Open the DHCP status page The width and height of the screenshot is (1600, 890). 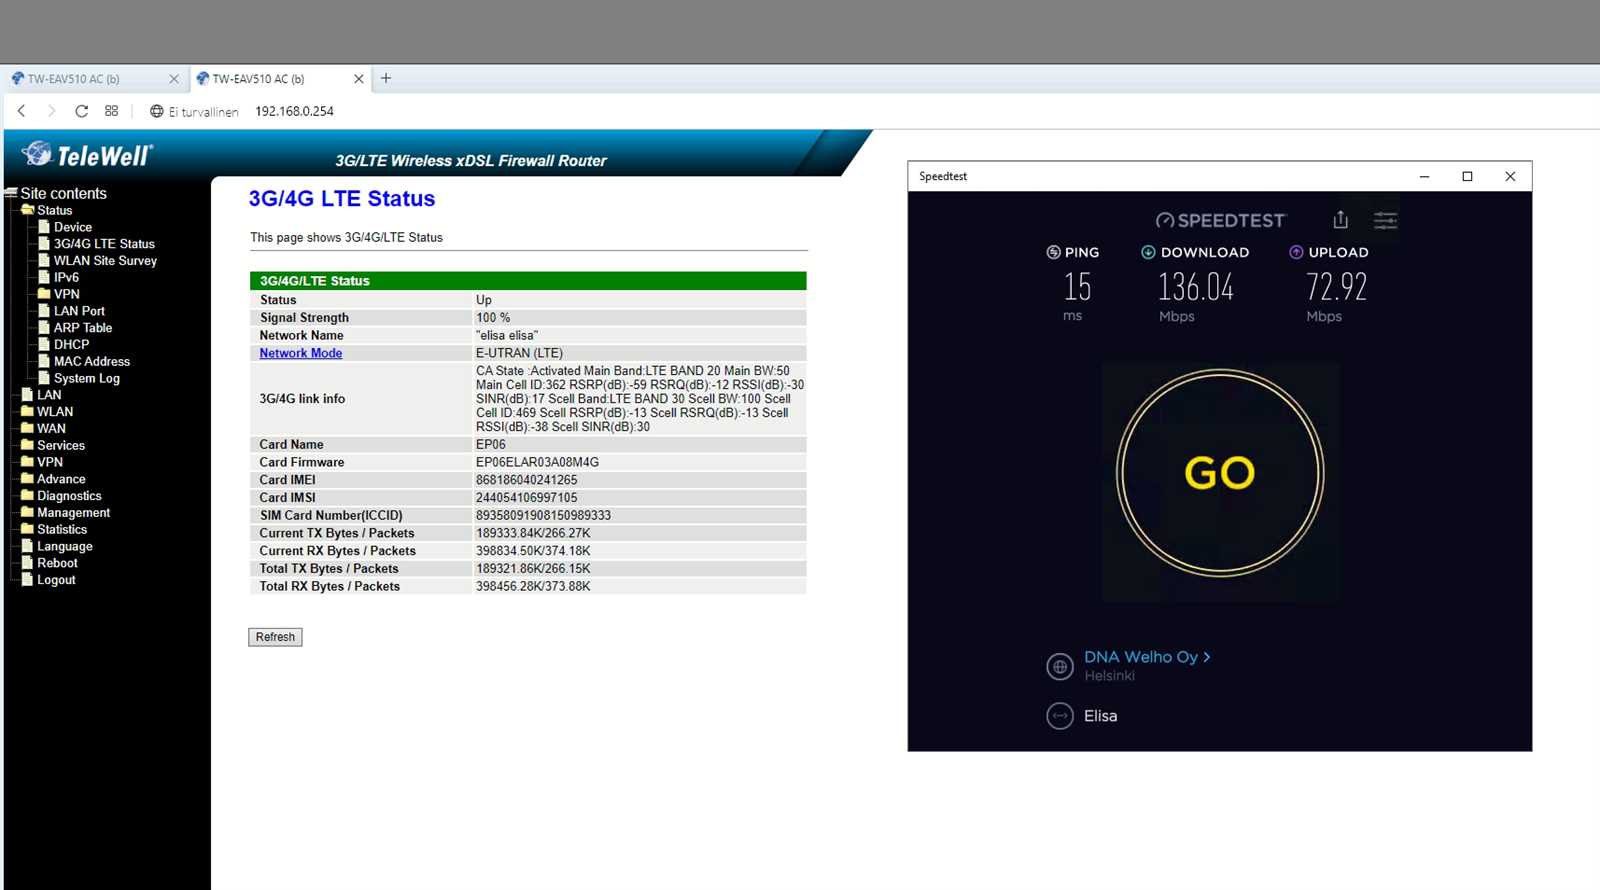[x=71, y=345]
